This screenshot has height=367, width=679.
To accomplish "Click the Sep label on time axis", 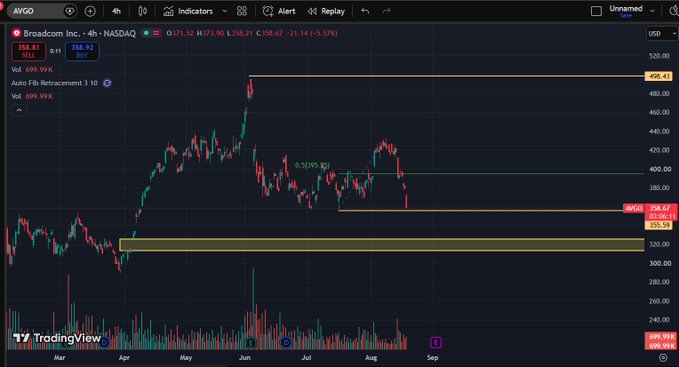I will coord(433,357).
